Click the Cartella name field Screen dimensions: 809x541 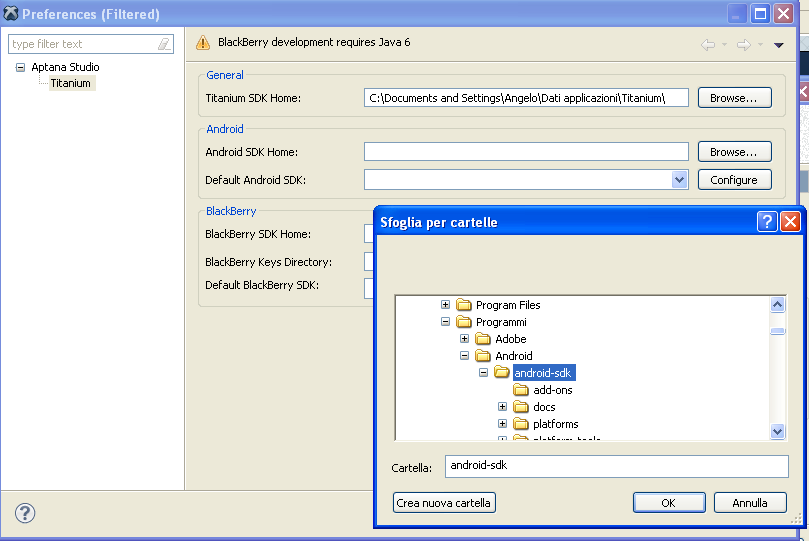(616, 466)
